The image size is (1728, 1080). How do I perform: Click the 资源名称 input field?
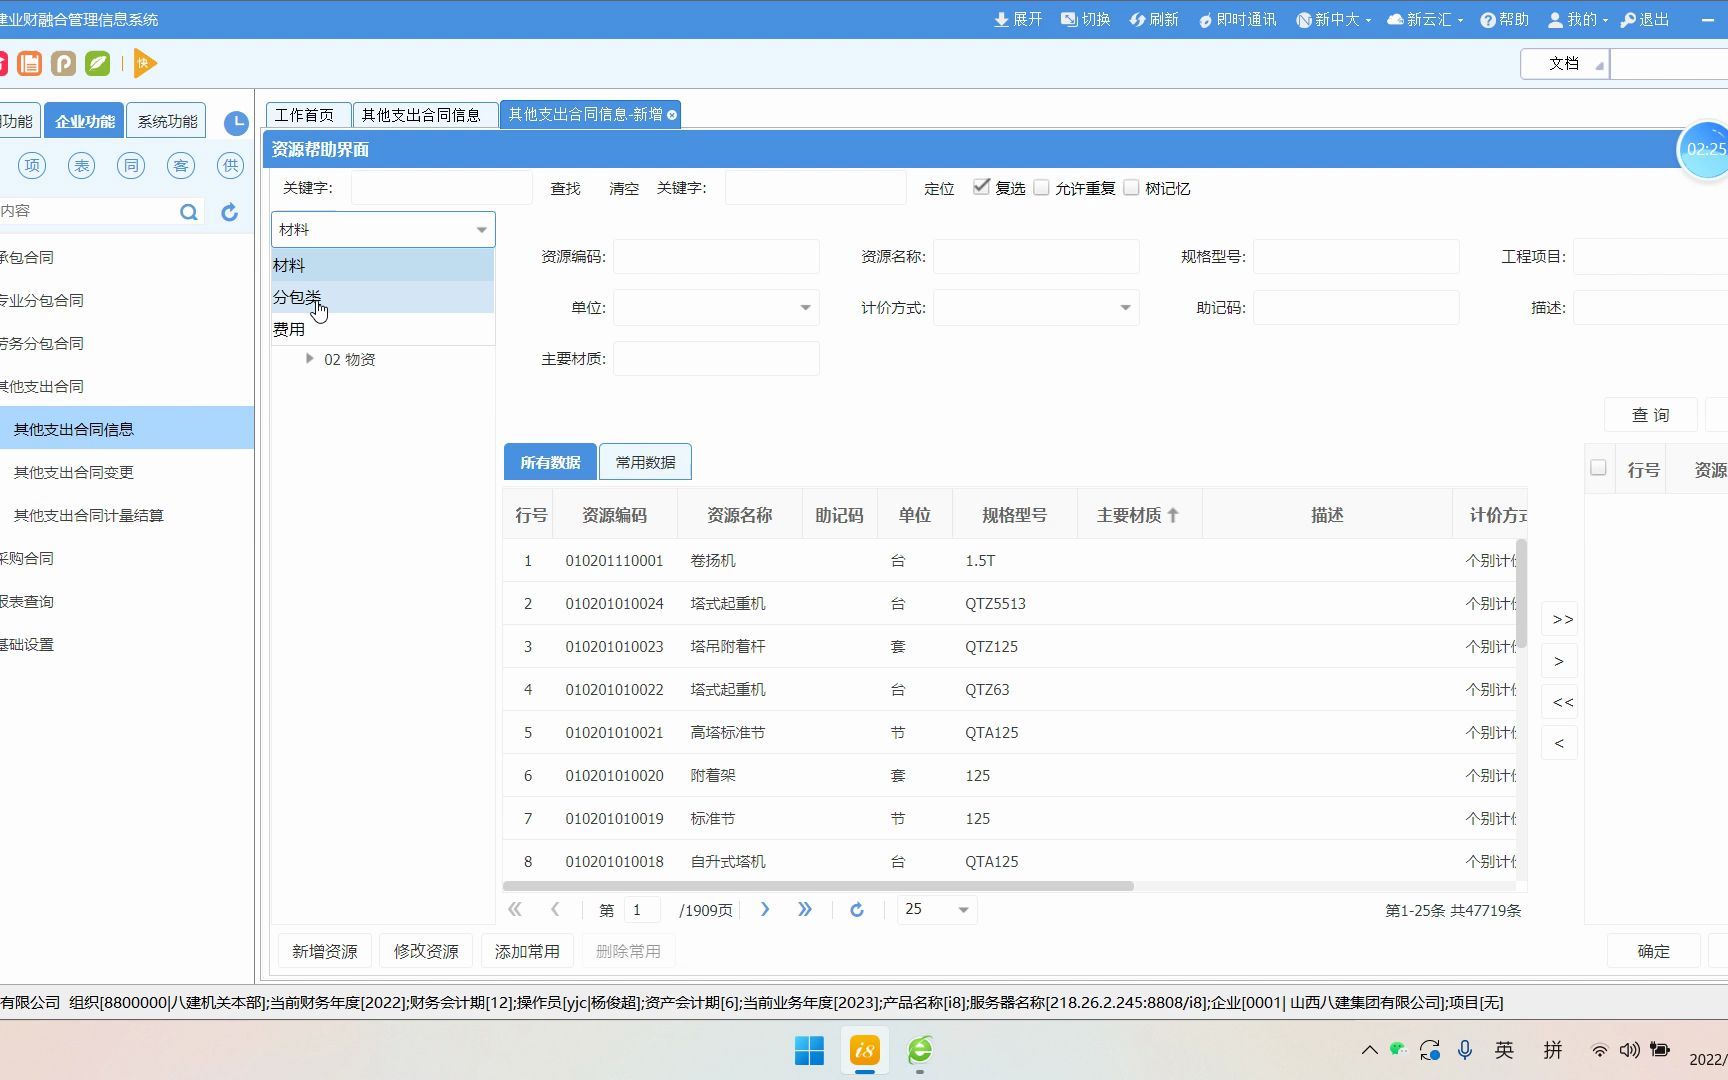(1036, 257)
